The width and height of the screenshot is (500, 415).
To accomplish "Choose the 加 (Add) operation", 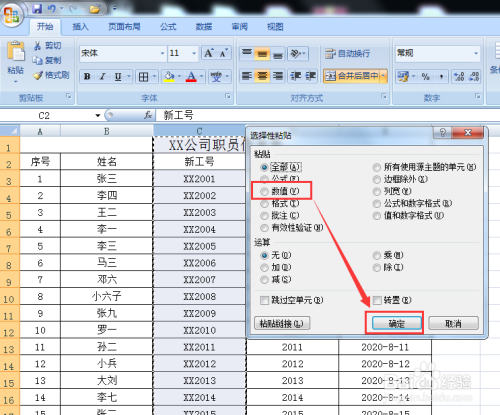I will (x=276, y=267).
